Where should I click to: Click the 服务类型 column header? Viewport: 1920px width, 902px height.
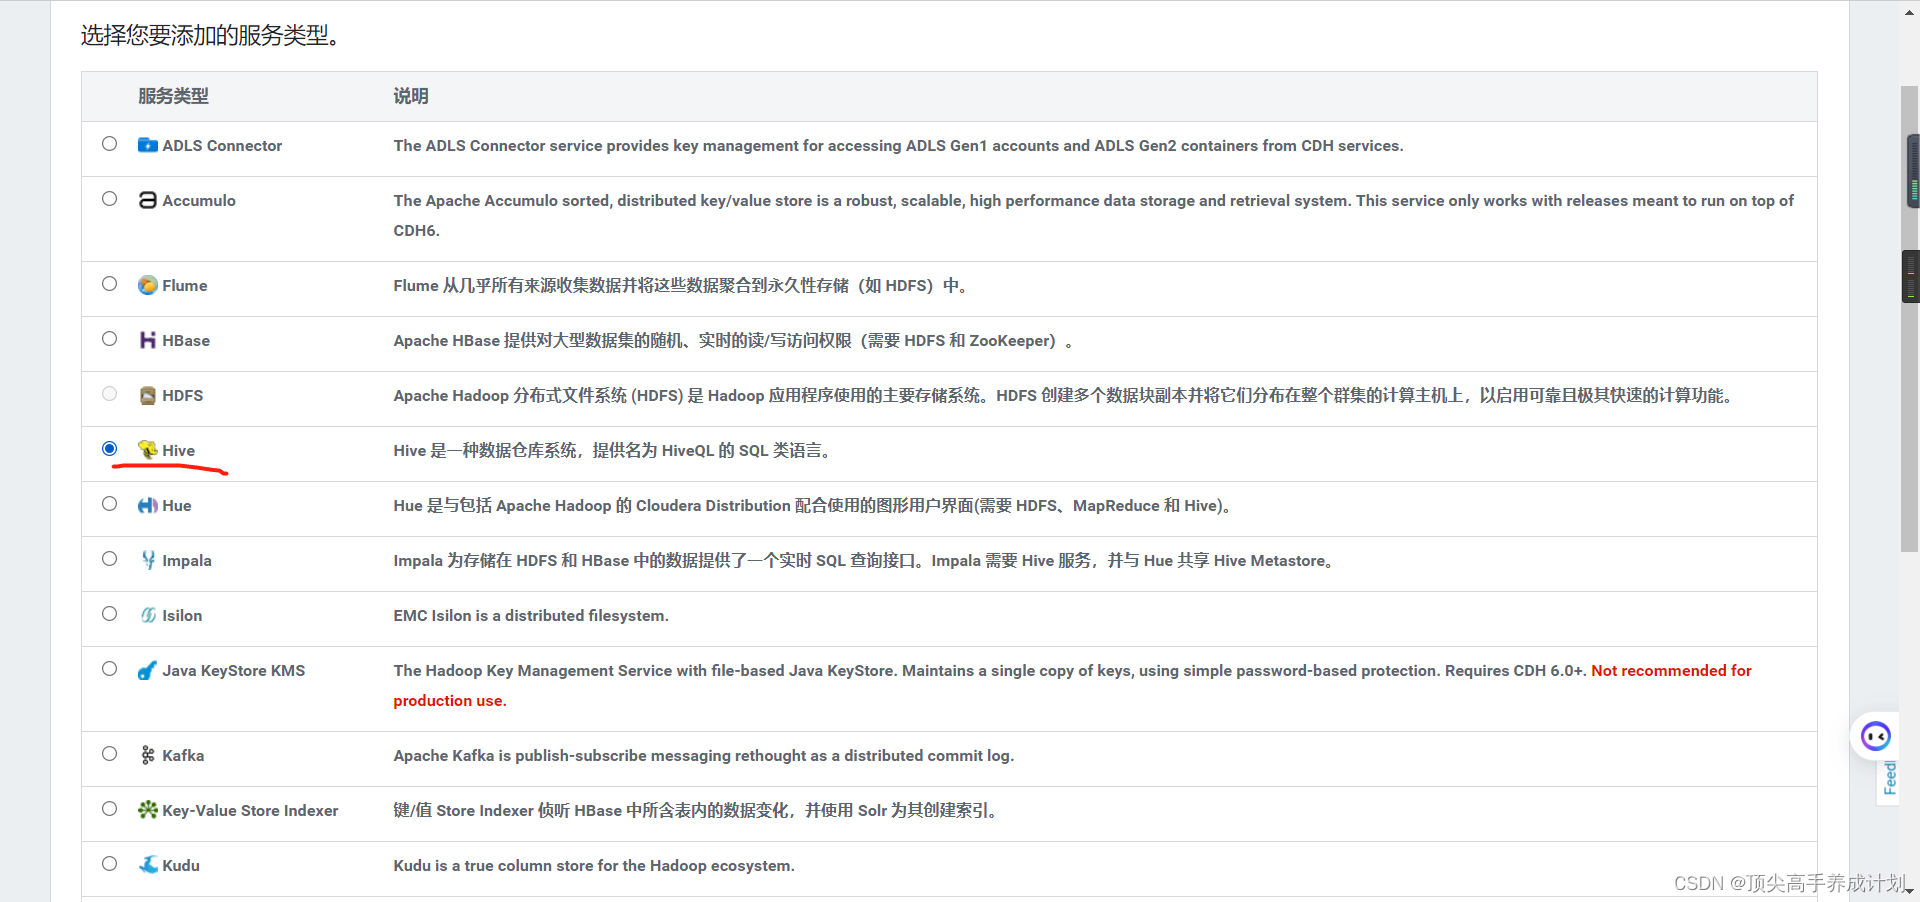[173, 96]
